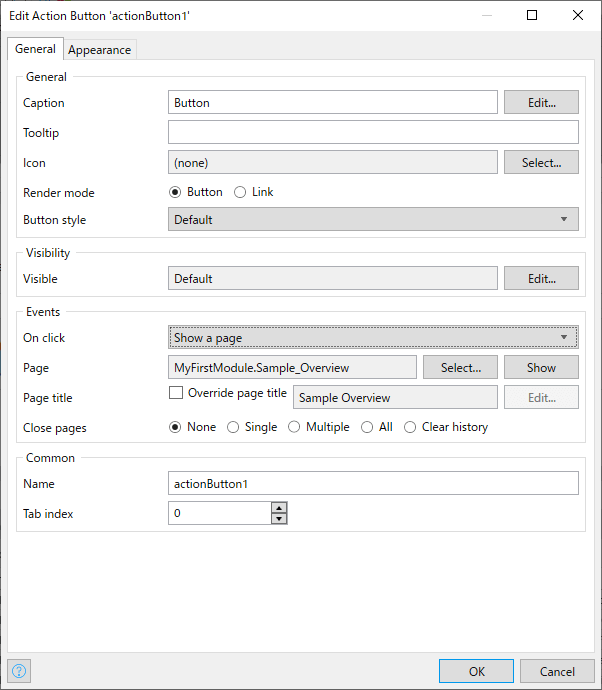
Task: Open the Button style dropdown
Action: pos(373,220)
